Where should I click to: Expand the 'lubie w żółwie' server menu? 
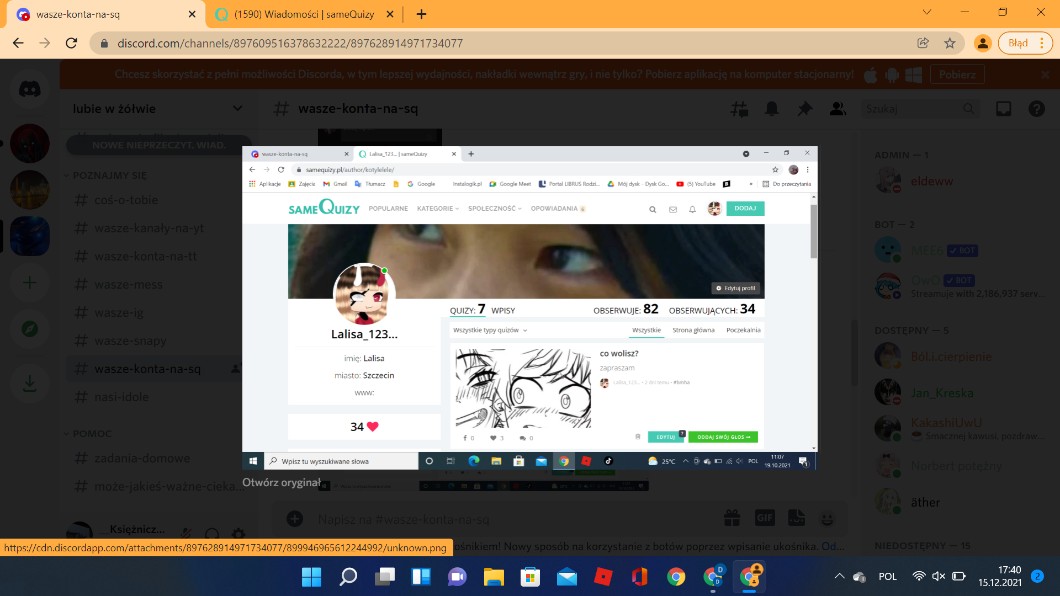[x=150, y=109]
